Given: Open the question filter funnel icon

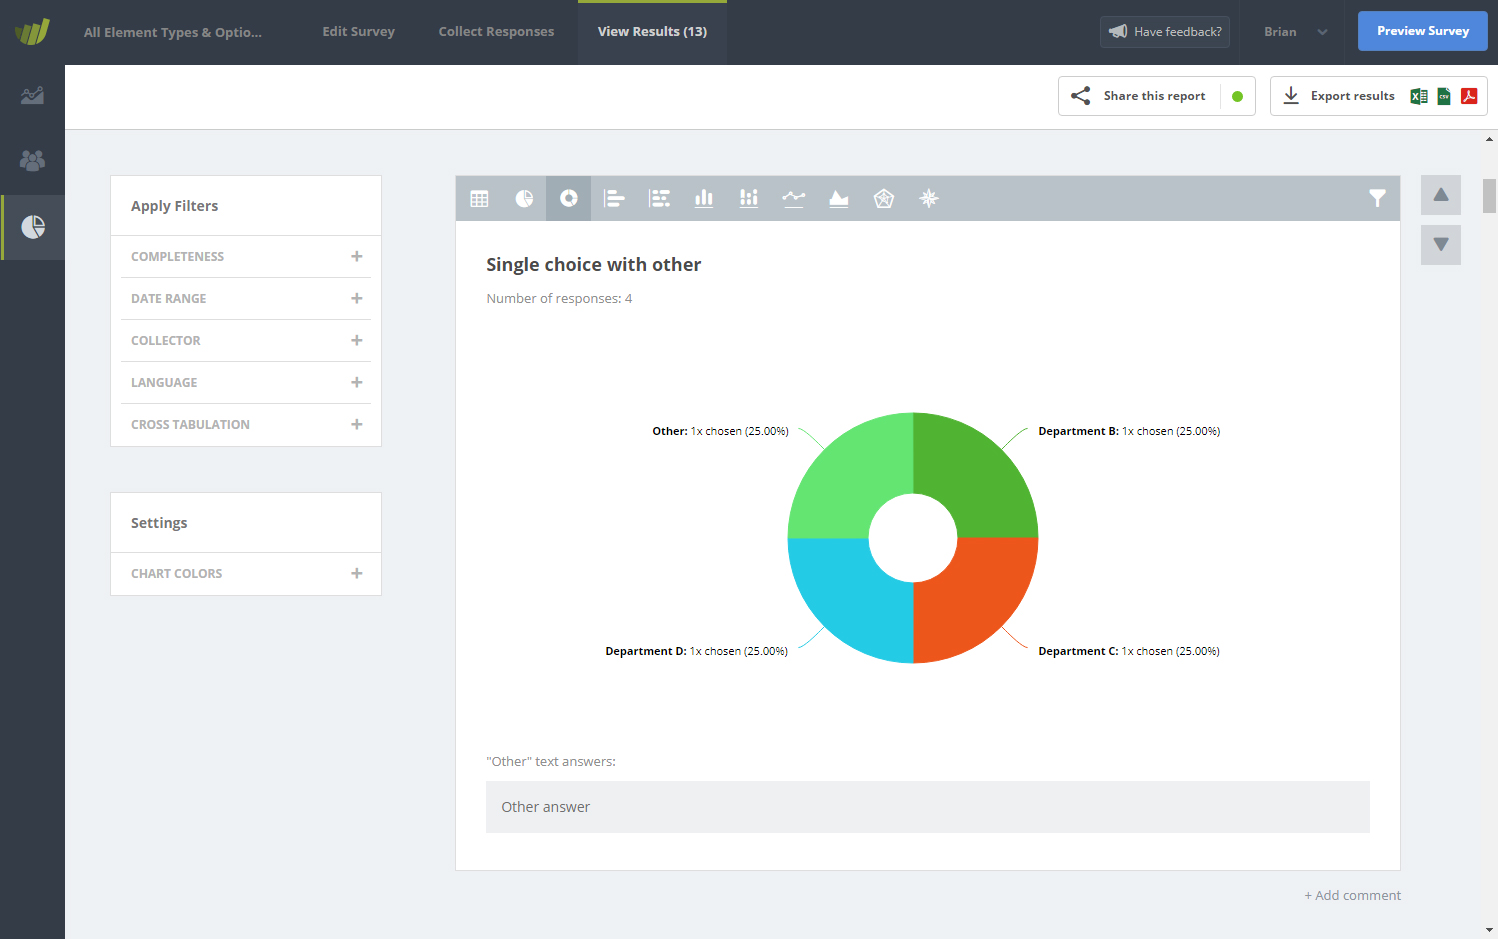Looking at the screenshot, I should (1377, 199).
